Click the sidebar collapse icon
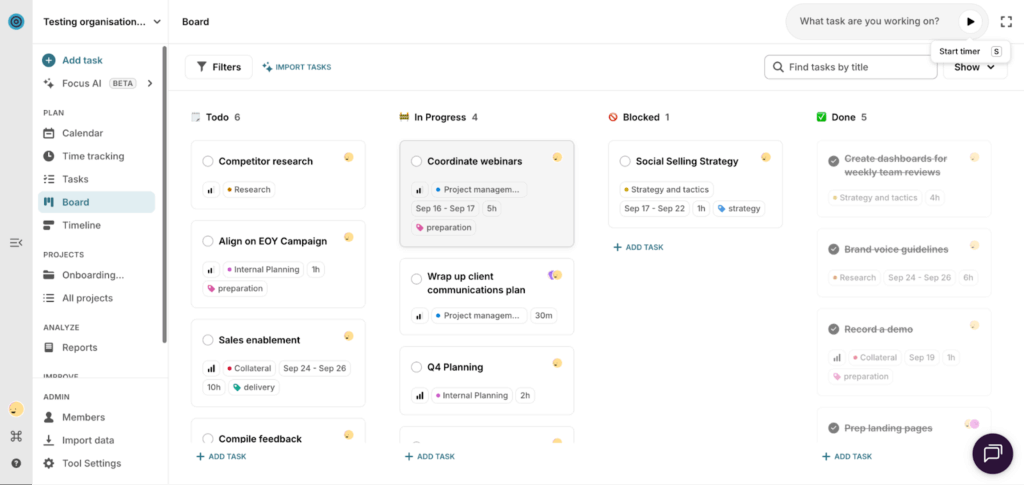Viewport: 1024px width, 485px height. pos(16,243)
